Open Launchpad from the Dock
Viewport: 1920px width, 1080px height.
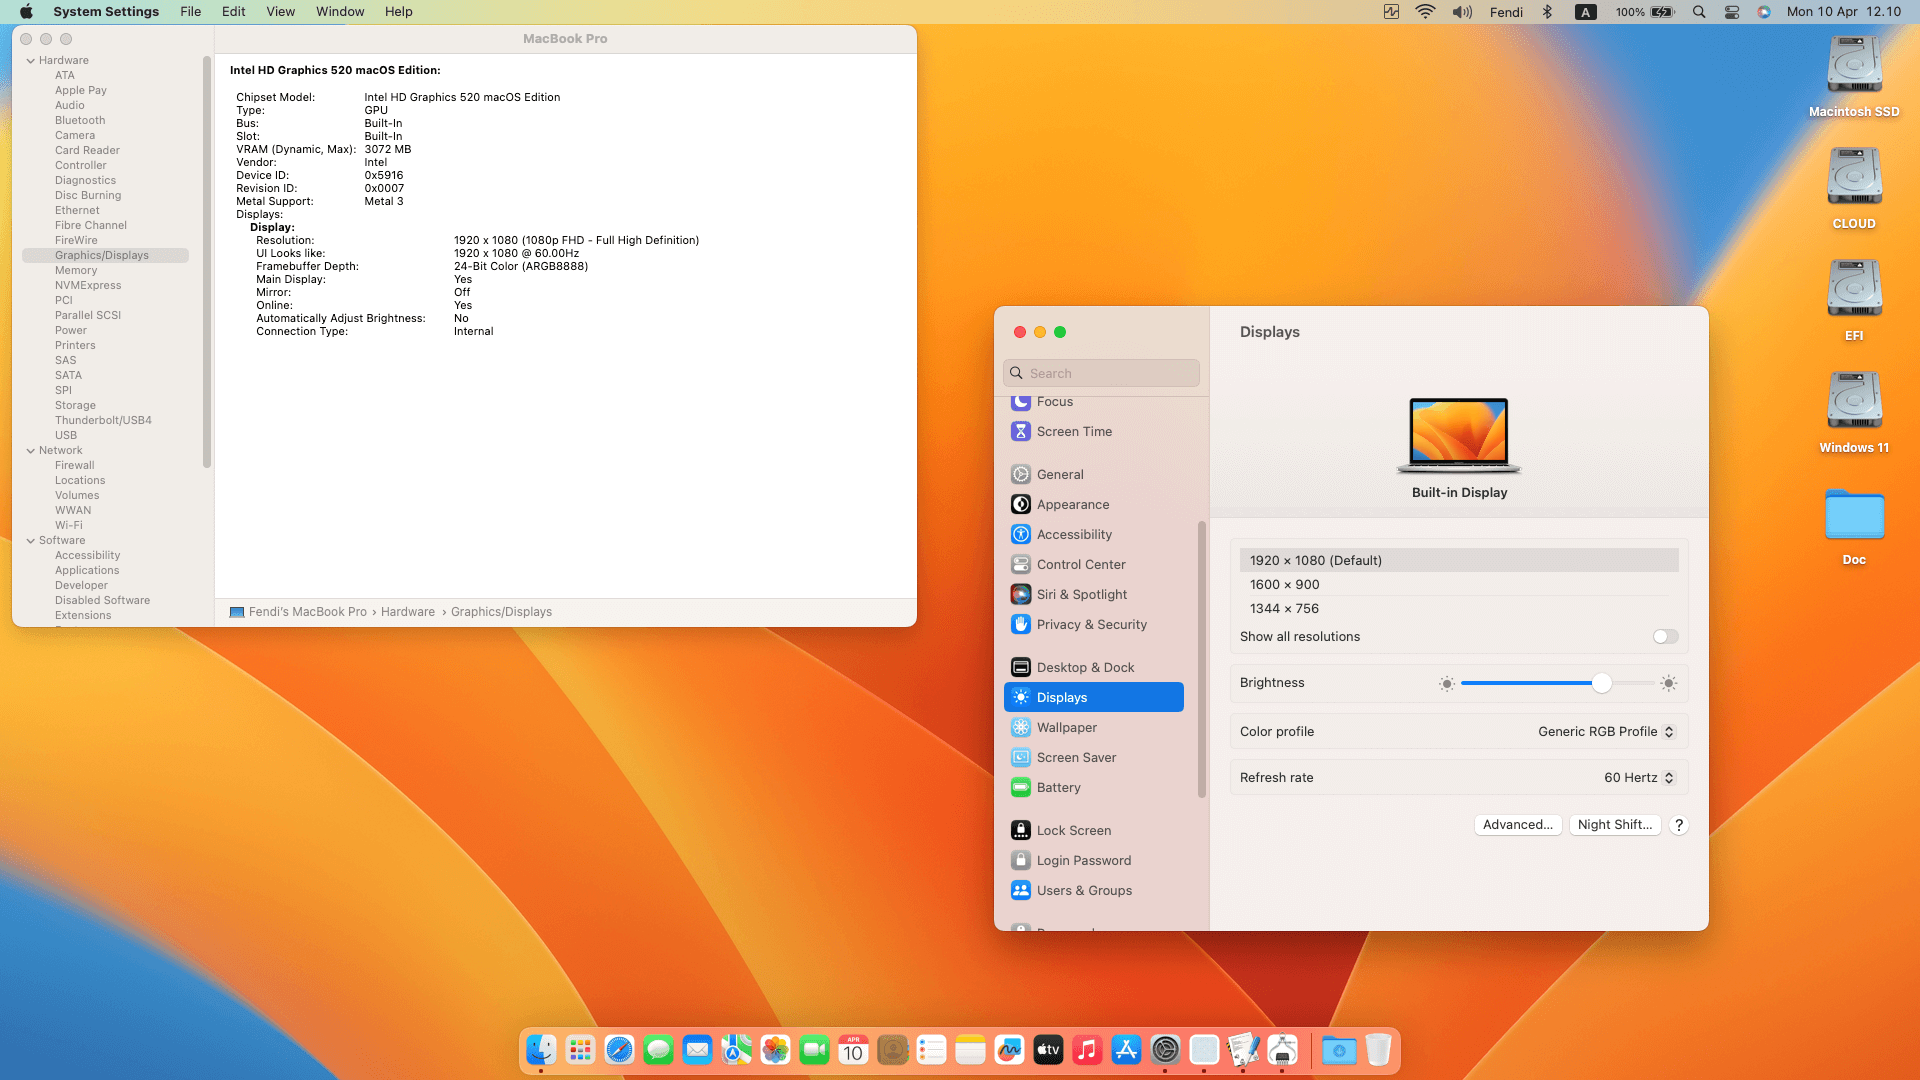pyautogui.click(x=580, y=1050)
